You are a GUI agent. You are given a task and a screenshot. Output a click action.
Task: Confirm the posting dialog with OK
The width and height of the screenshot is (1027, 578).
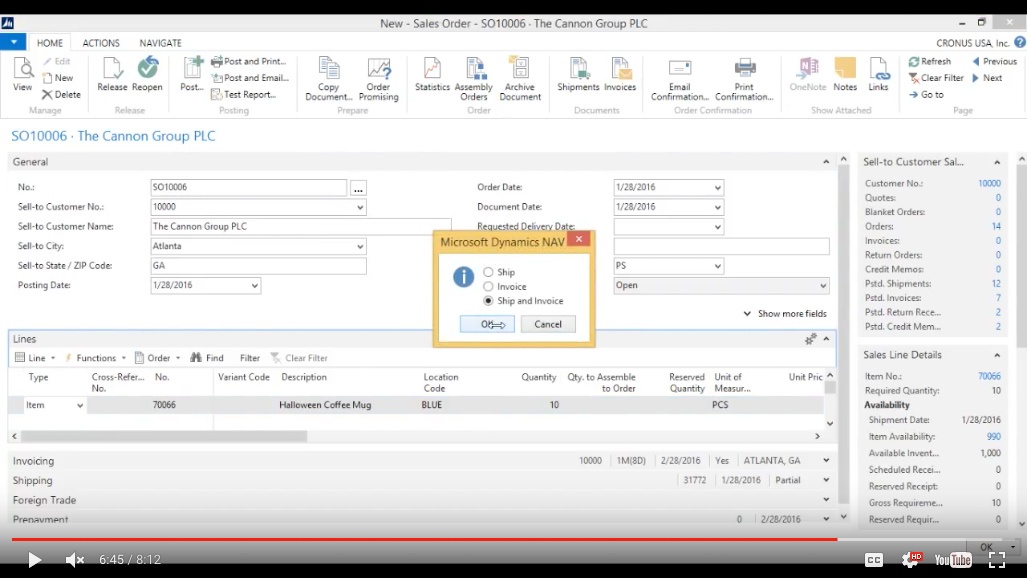[x=487, y=324]
